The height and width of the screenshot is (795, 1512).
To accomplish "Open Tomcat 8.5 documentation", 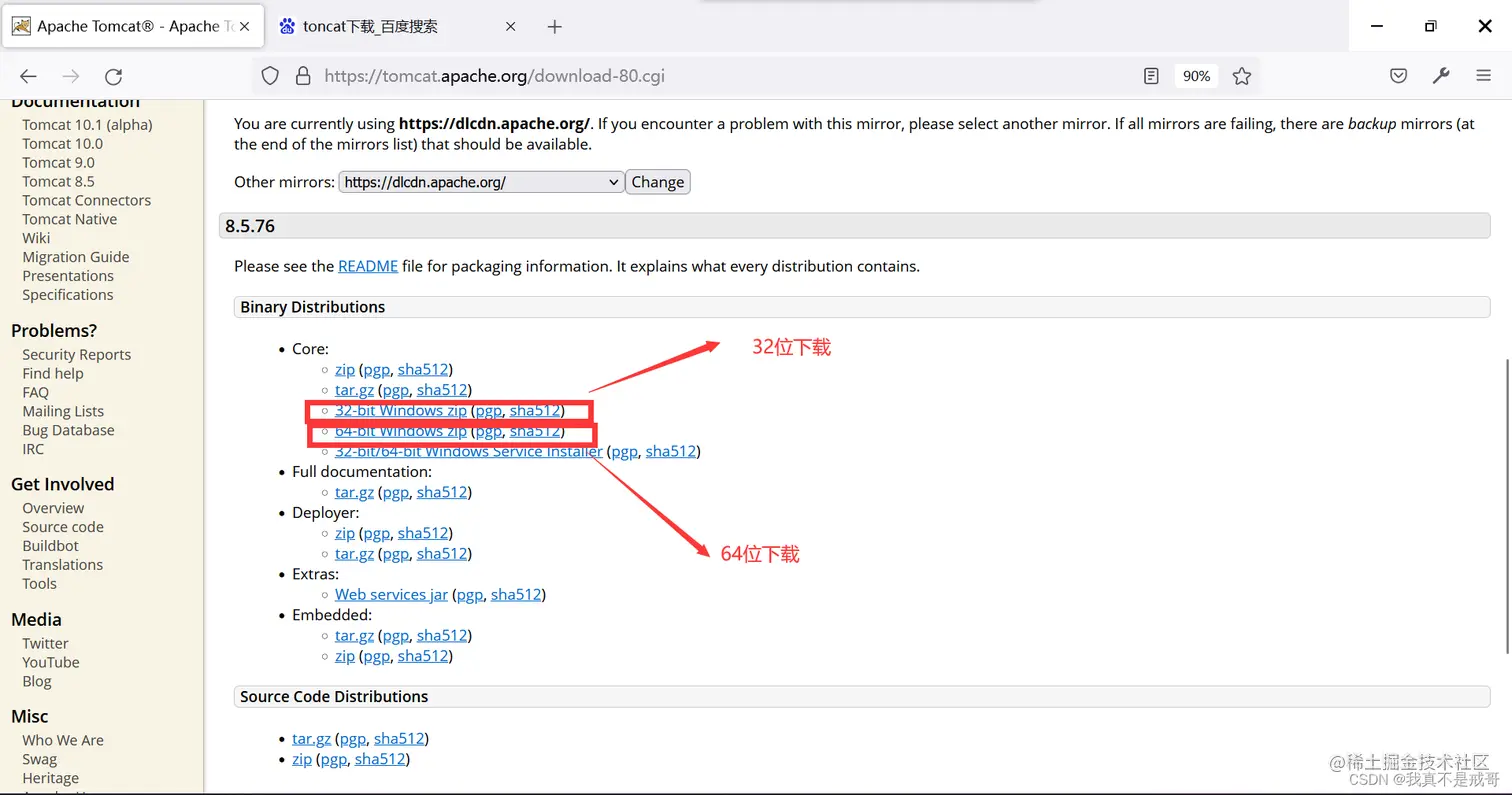I will [x=58, y=182].
